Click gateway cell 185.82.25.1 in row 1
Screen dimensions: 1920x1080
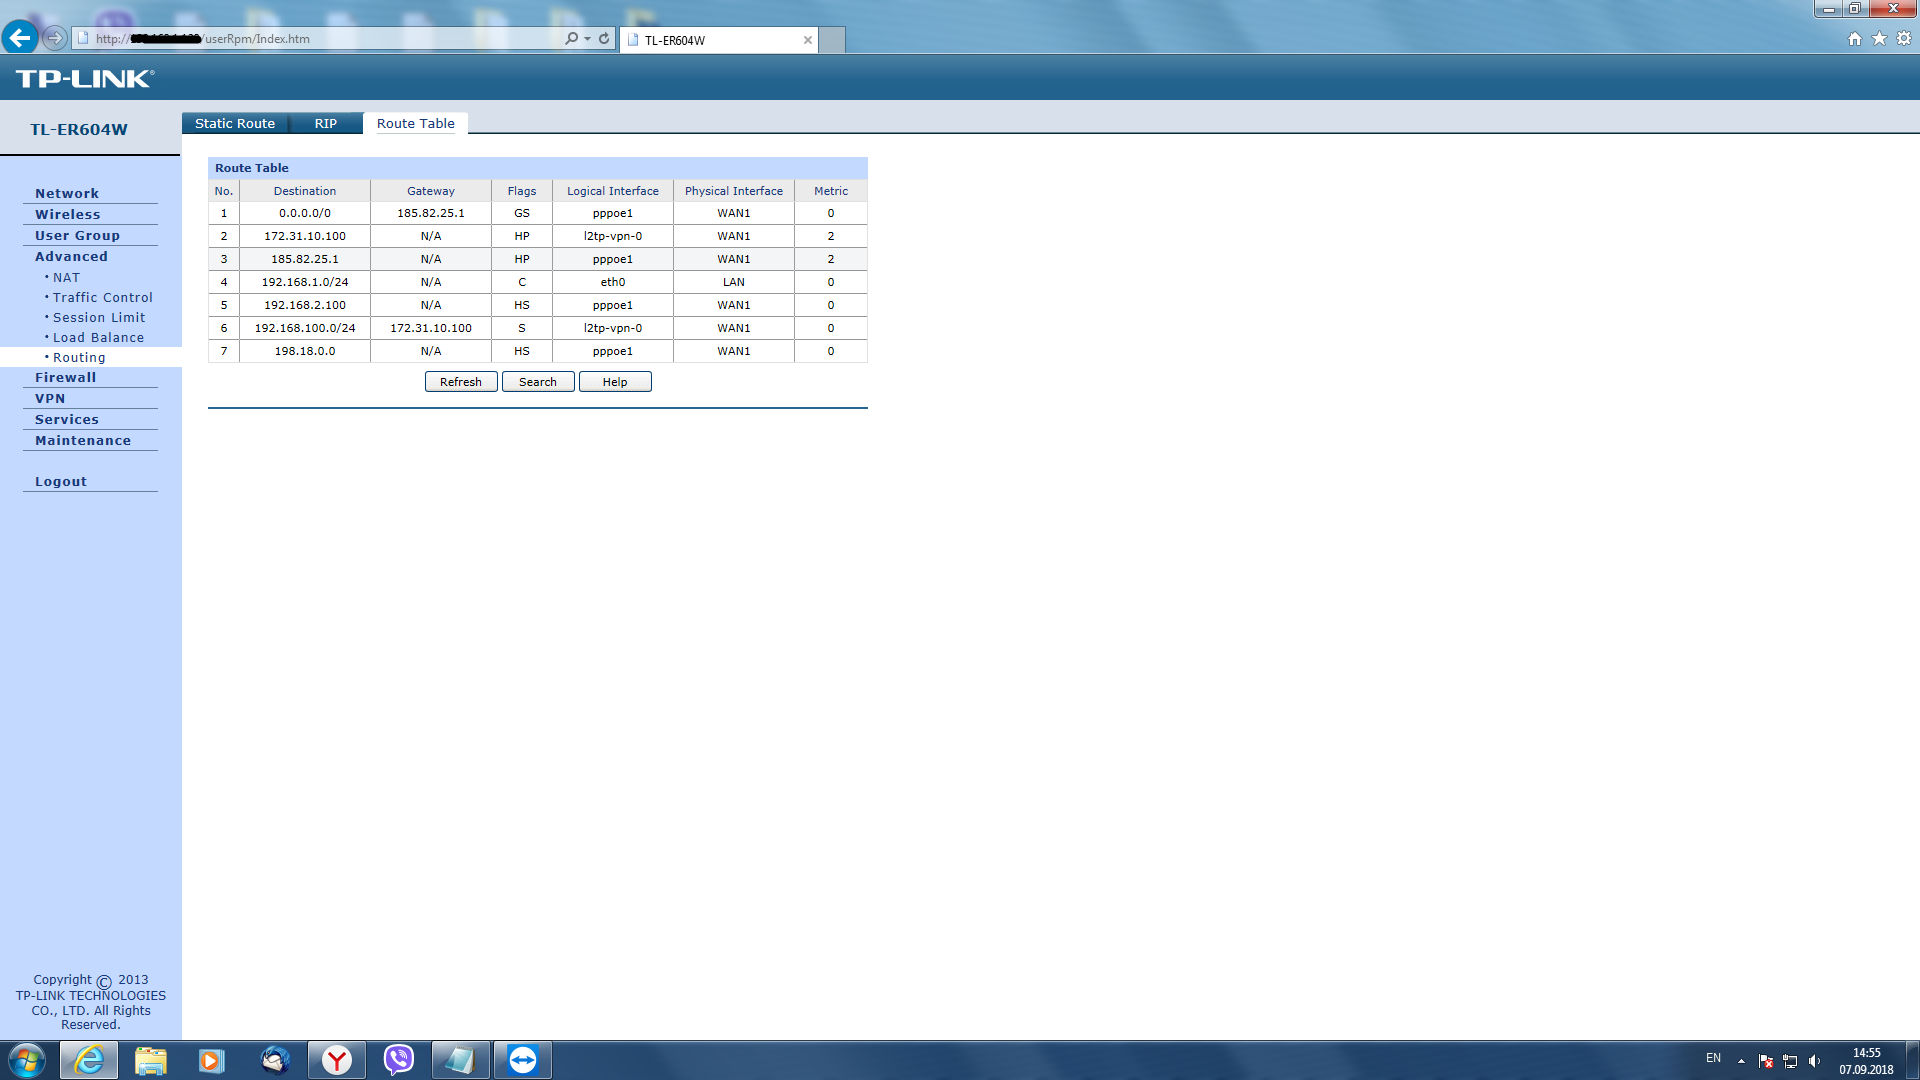tap(431, 213)
